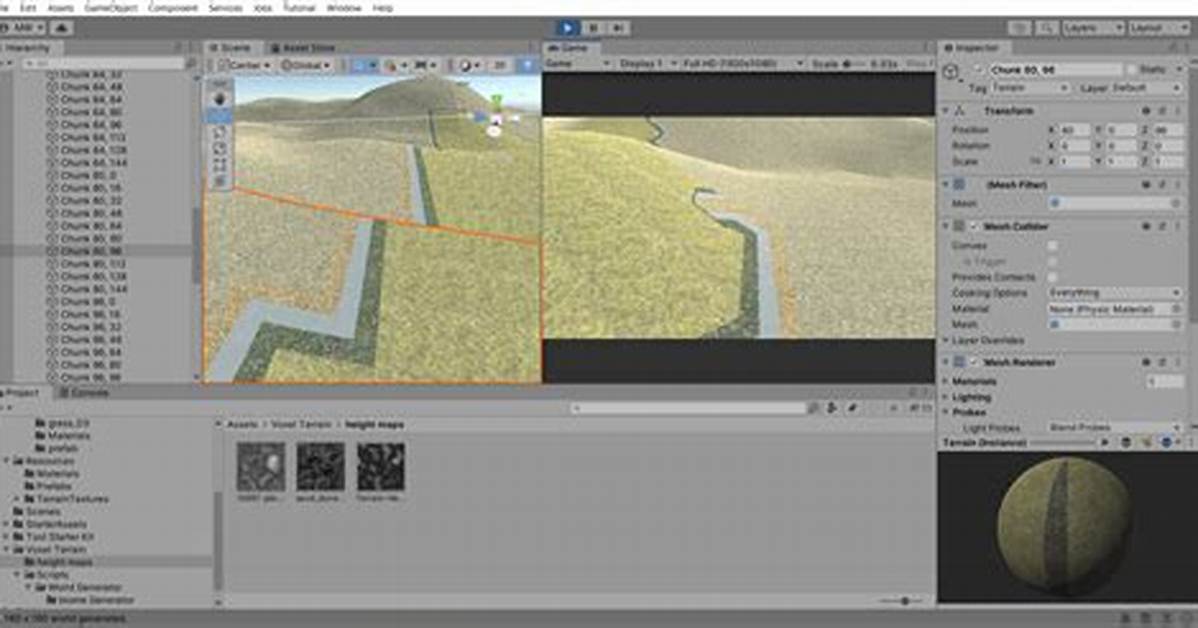The image size is (1198, 628).
Task: Open the Global handle rotation dropdown
Action: tap(307, 66)
